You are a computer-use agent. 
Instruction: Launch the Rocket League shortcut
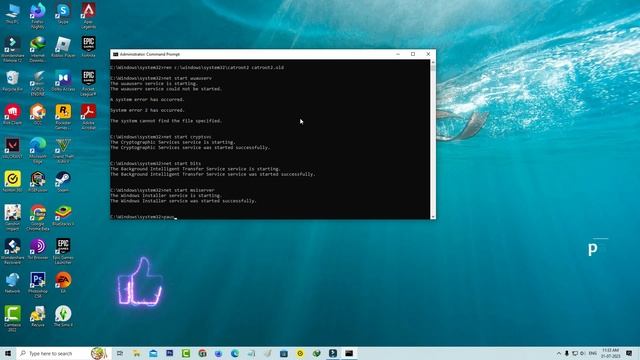click(x=89, y=83)
